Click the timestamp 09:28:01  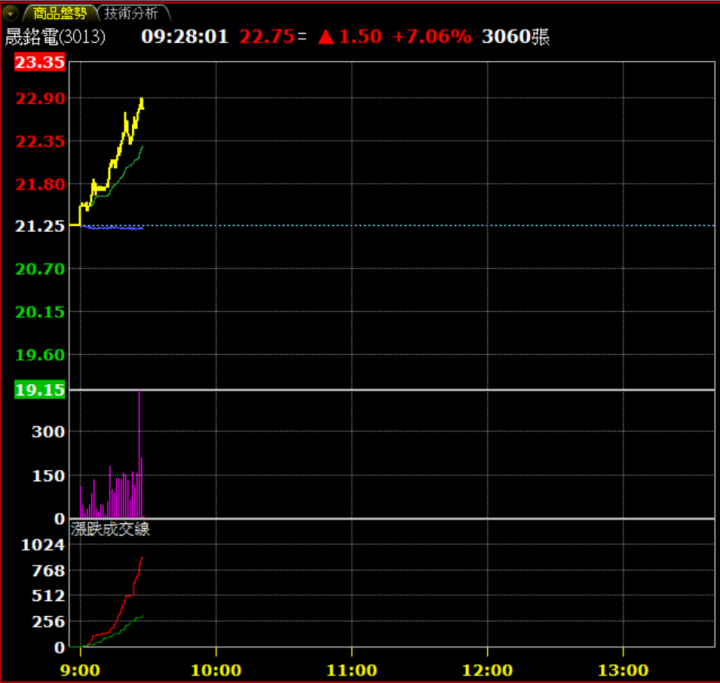[185, 37]
